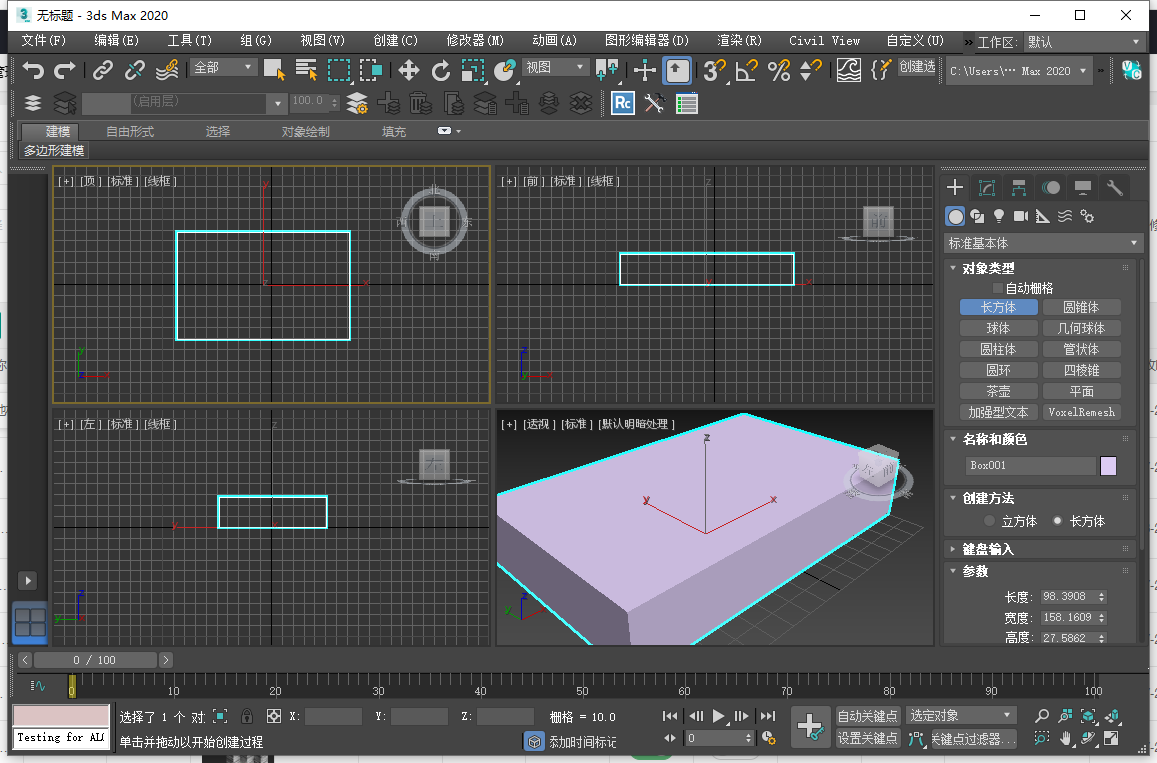Open the Civil View menu
The image size is (1157, 763).
coord(824,41)
